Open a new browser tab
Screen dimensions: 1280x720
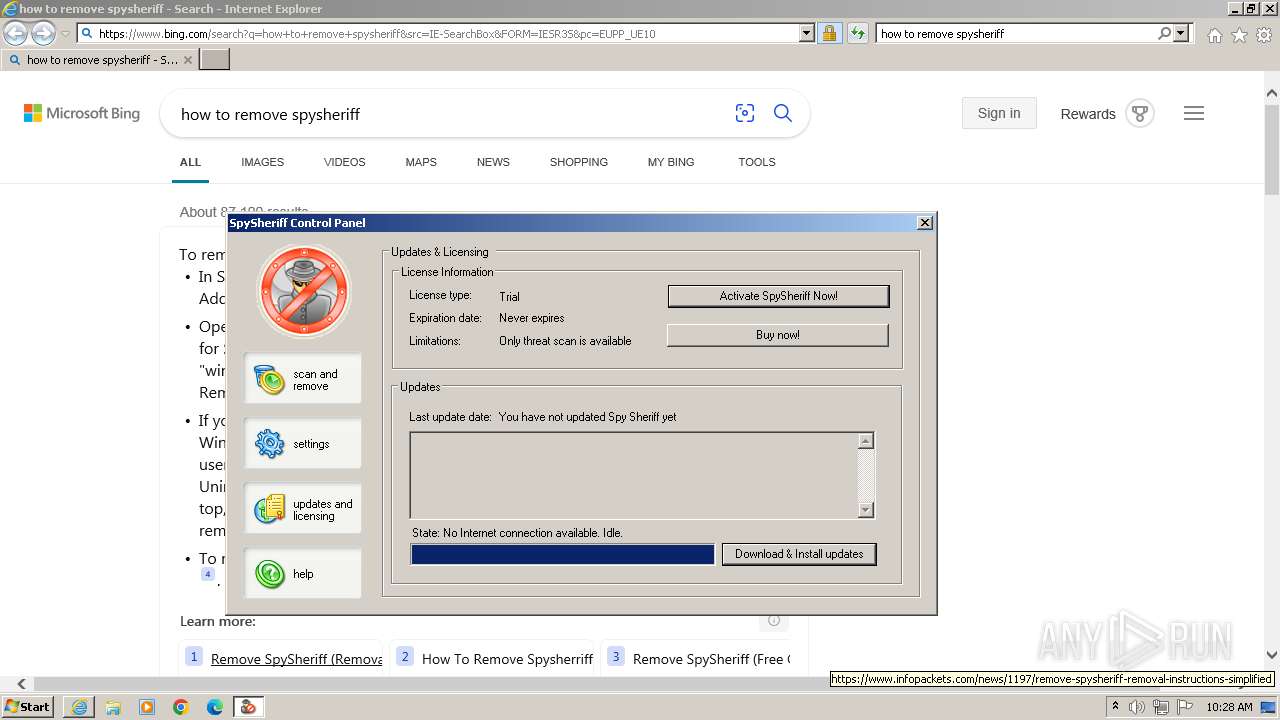click(x=215, y=60)
